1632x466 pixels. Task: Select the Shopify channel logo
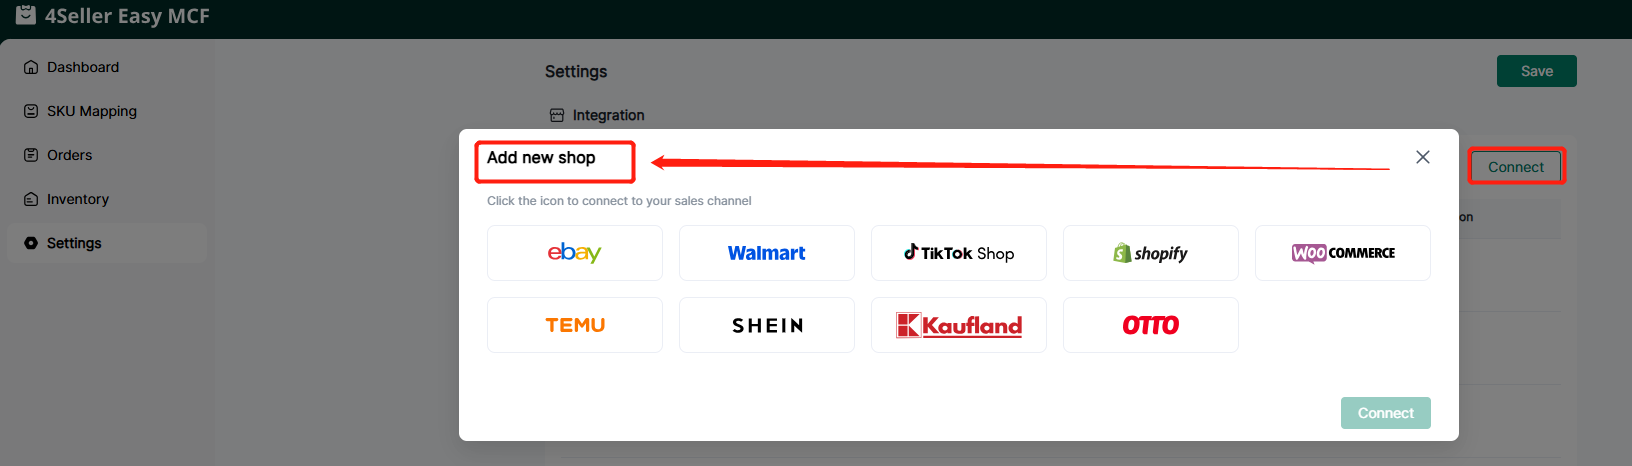point(1150,253)
